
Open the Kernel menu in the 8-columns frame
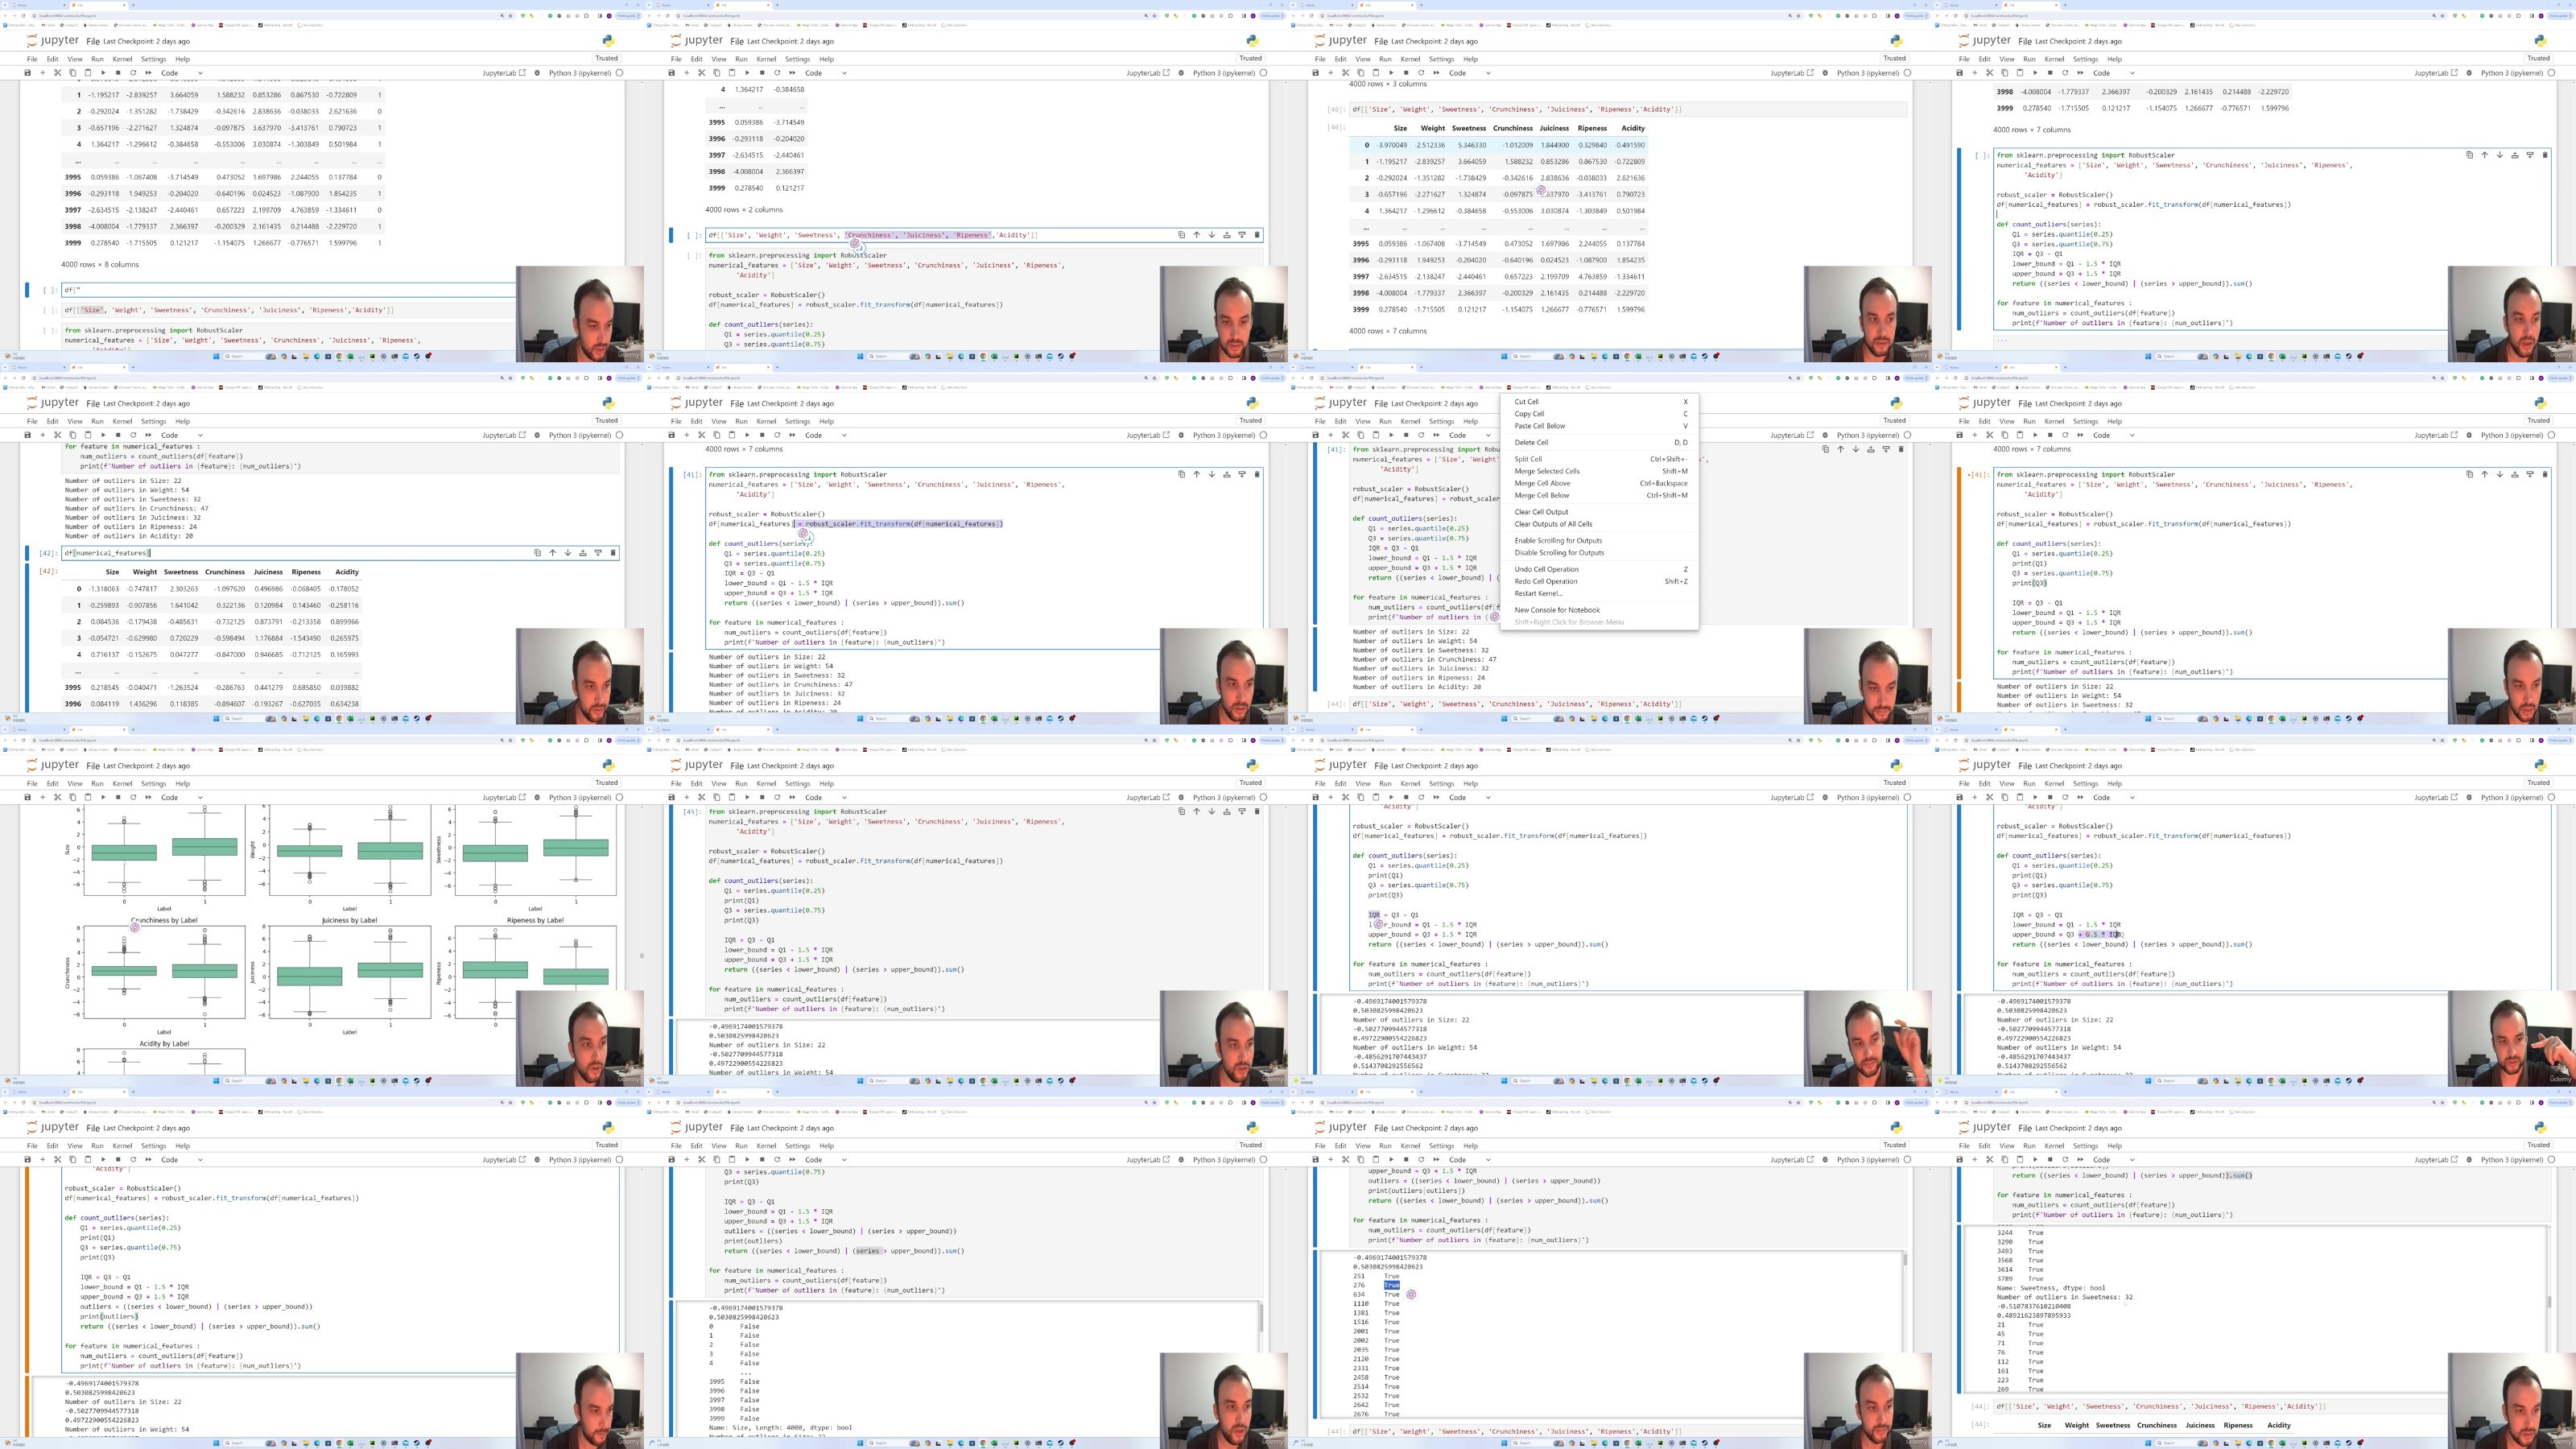pyautogui.click(x=122, y=59)
